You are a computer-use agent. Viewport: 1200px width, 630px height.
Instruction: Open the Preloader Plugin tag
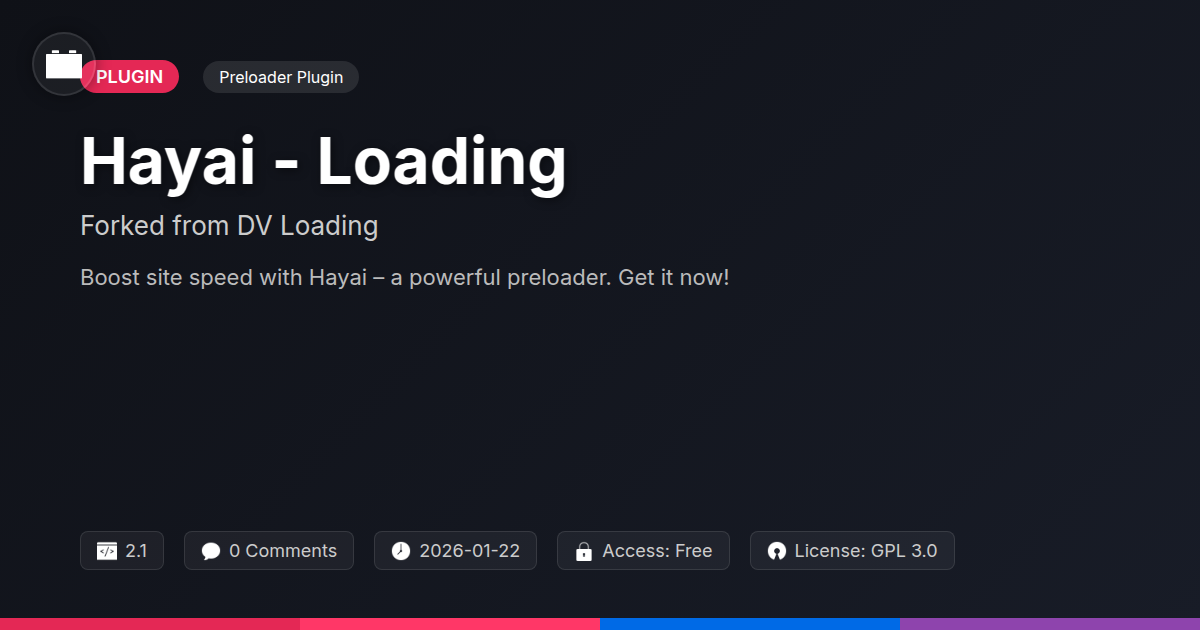[281, 77]
